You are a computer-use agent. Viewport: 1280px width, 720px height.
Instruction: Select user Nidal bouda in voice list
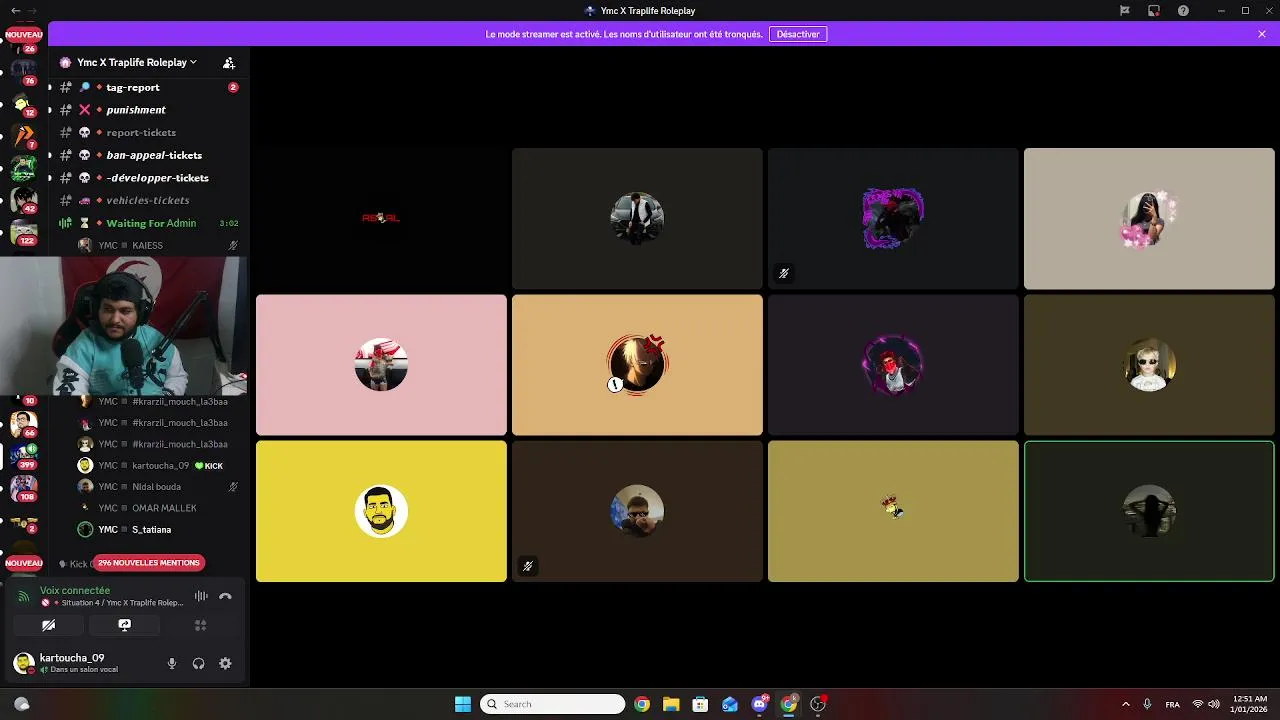click(x=158, y=487)
